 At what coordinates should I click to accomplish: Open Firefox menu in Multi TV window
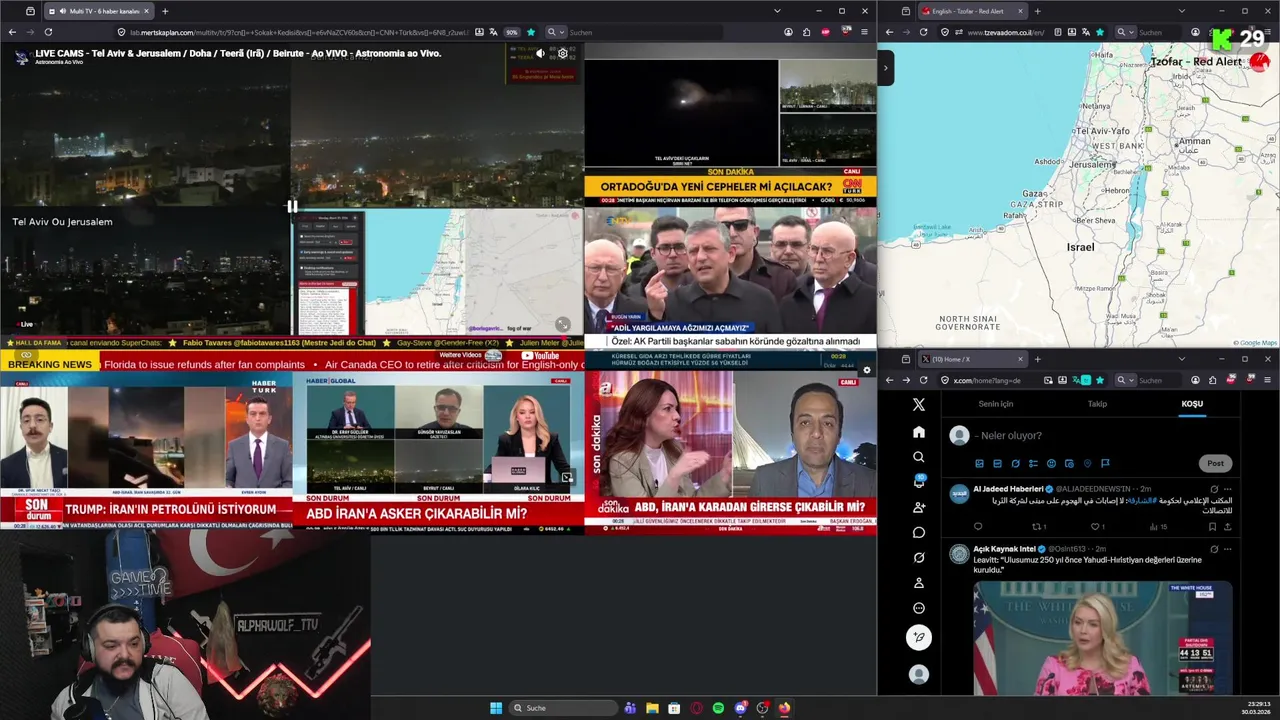tap(865, 32)
